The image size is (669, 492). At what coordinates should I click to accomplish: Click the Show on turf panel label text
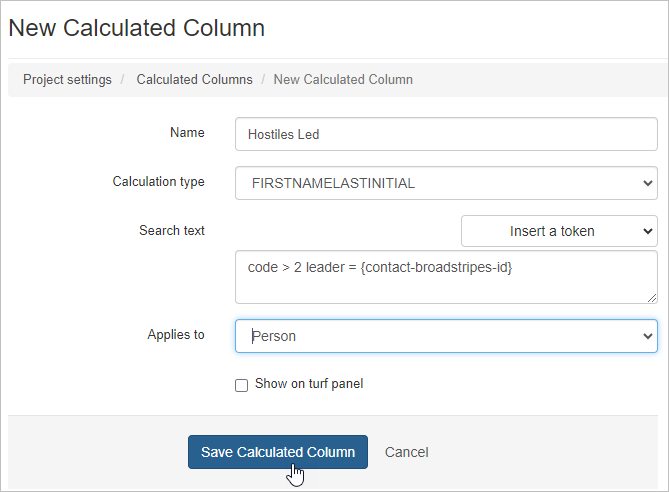309,384
